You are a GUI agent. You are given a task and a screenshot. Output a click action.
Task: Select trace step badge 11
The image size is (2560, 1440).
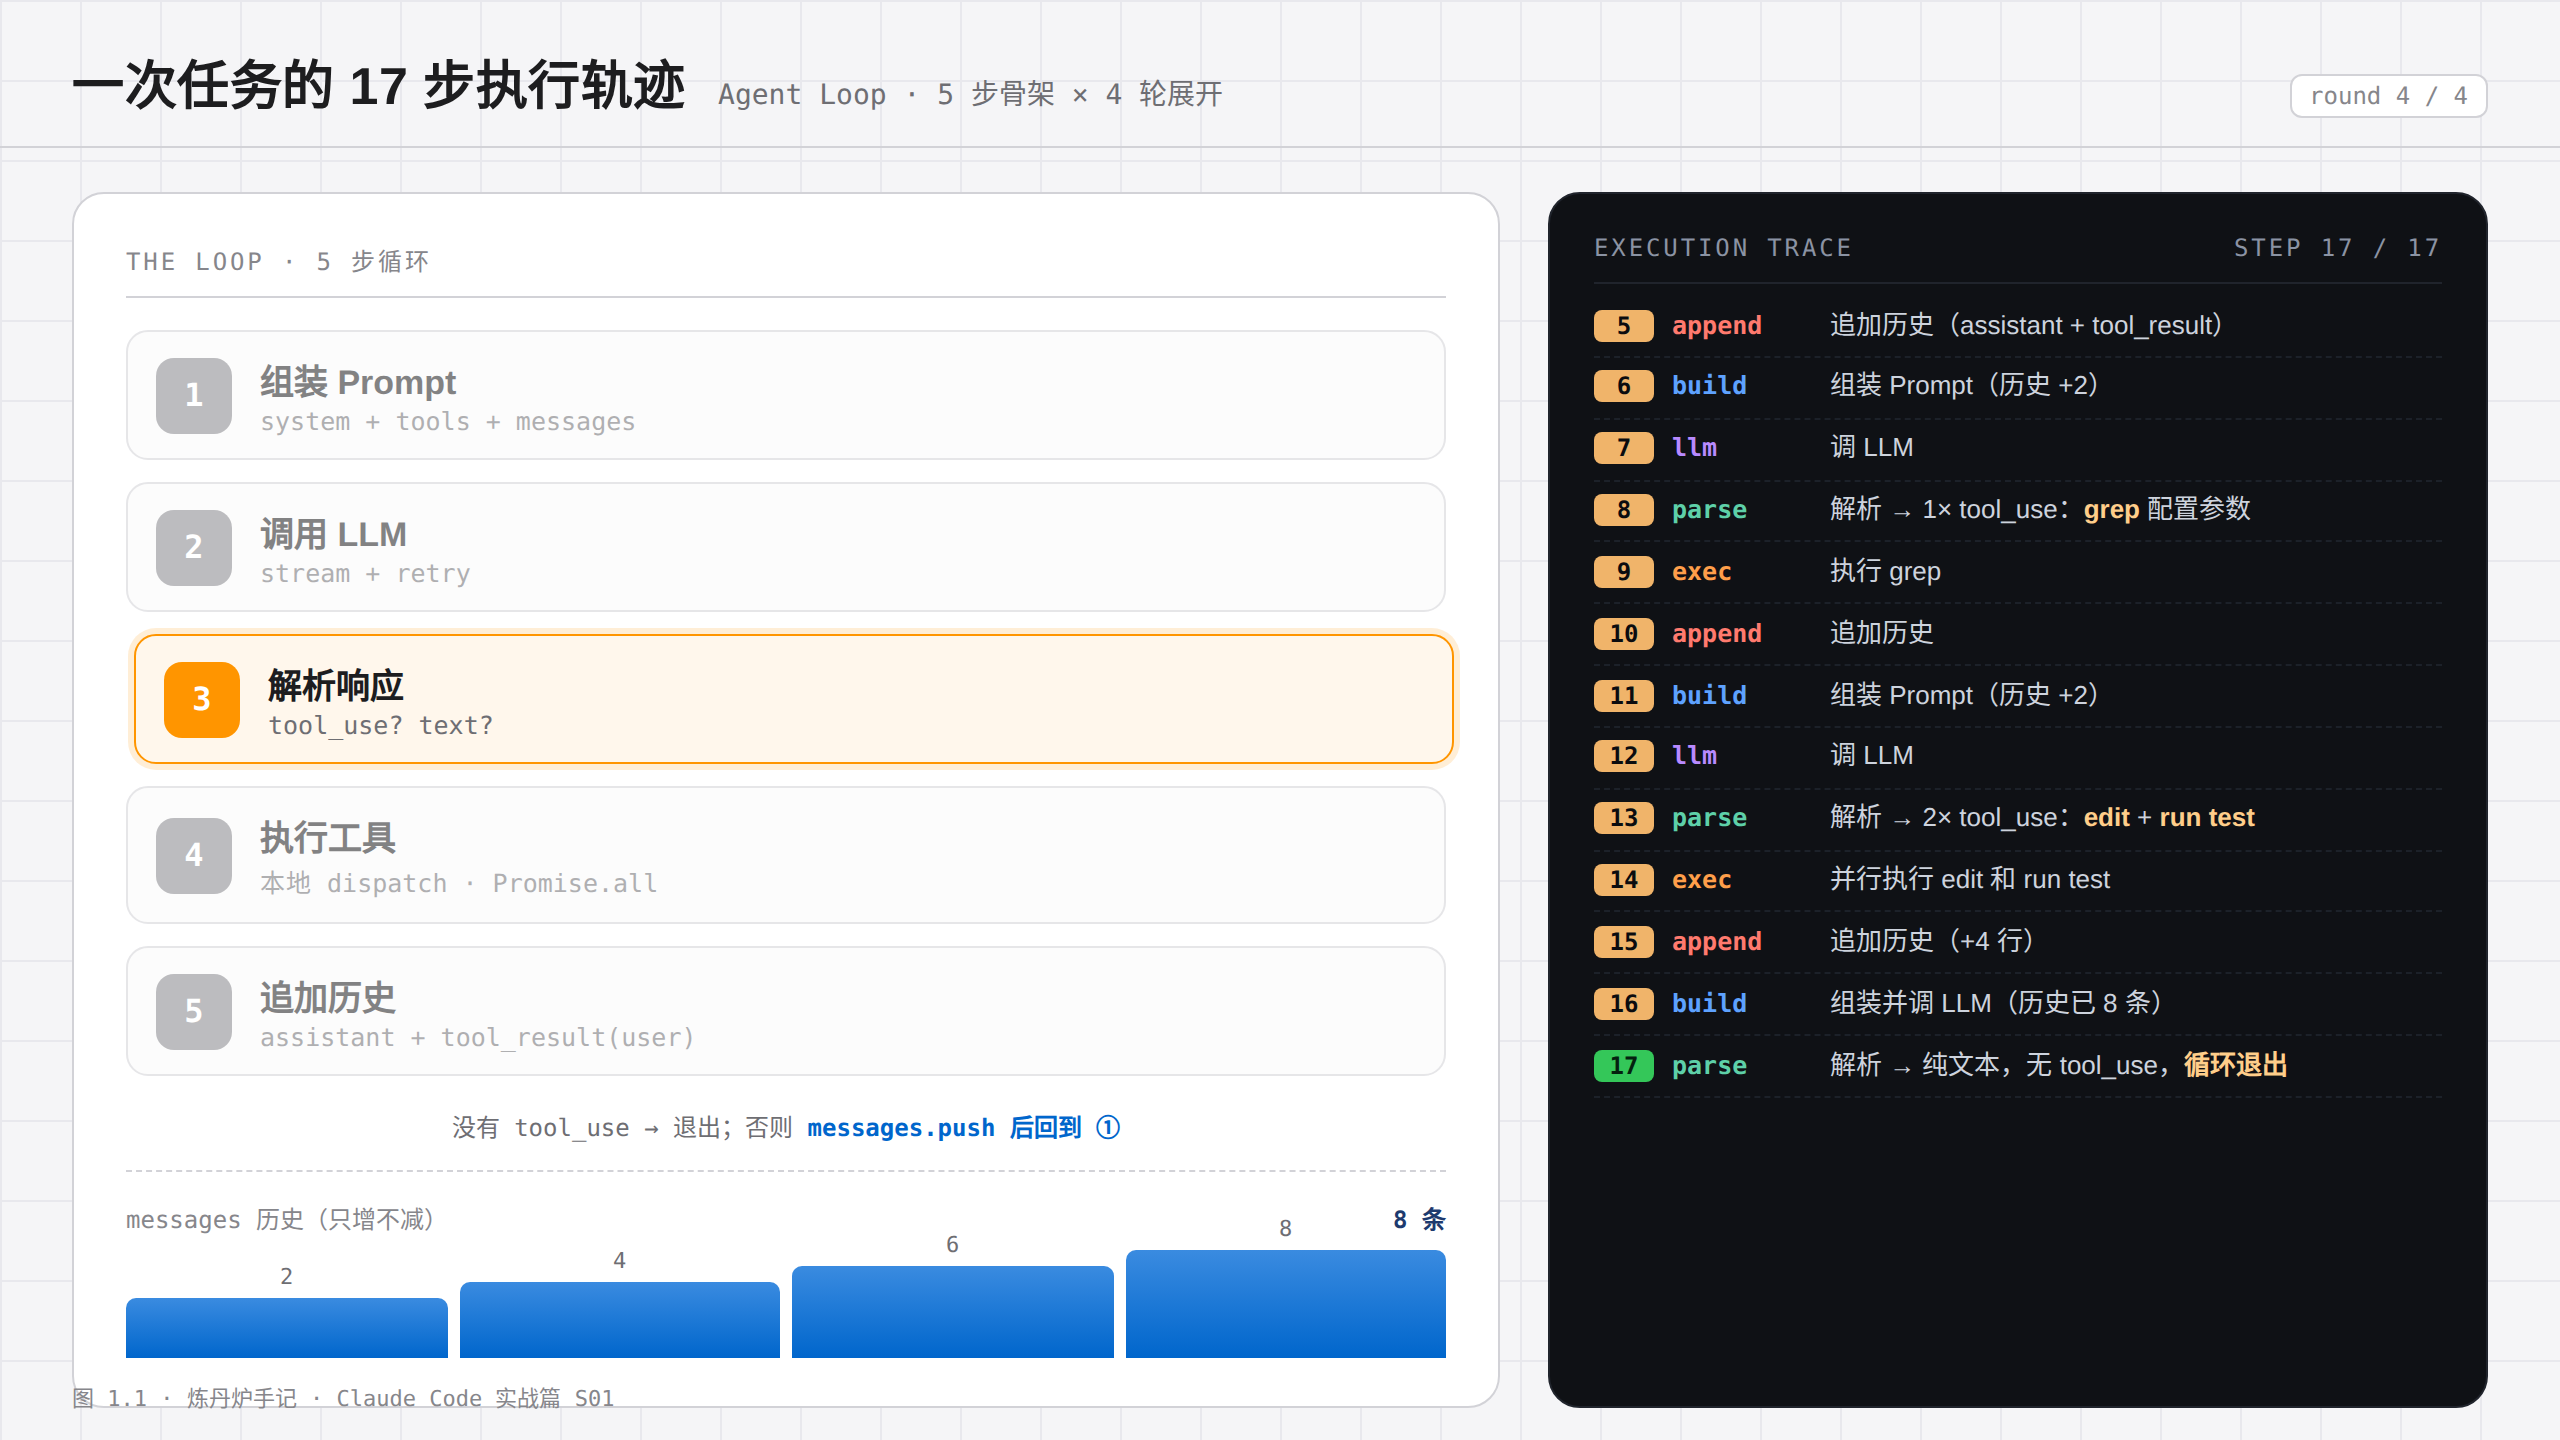pos(1623,696)
